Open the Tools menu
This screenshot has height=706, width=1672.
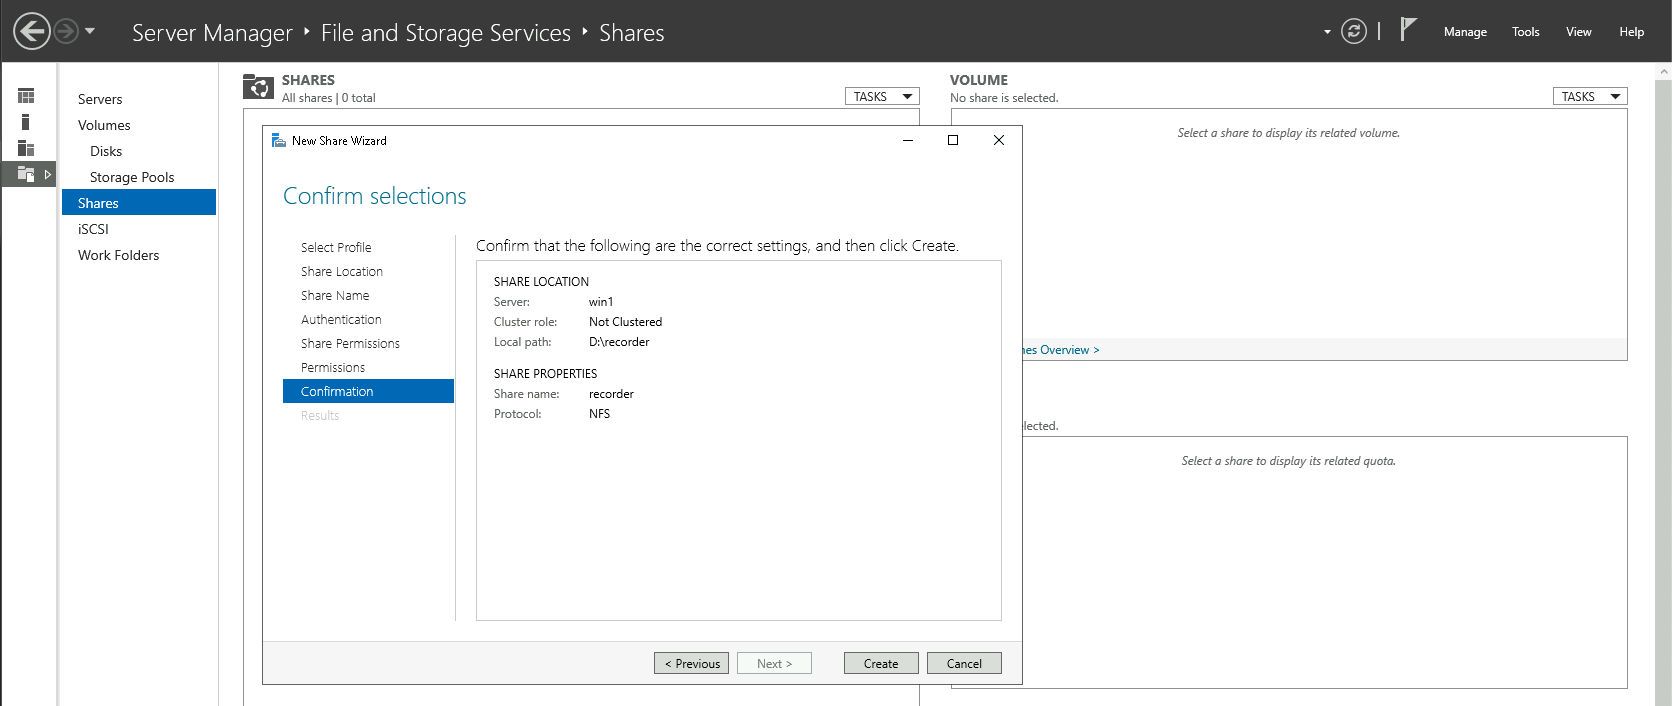[x=1525, y=32]
